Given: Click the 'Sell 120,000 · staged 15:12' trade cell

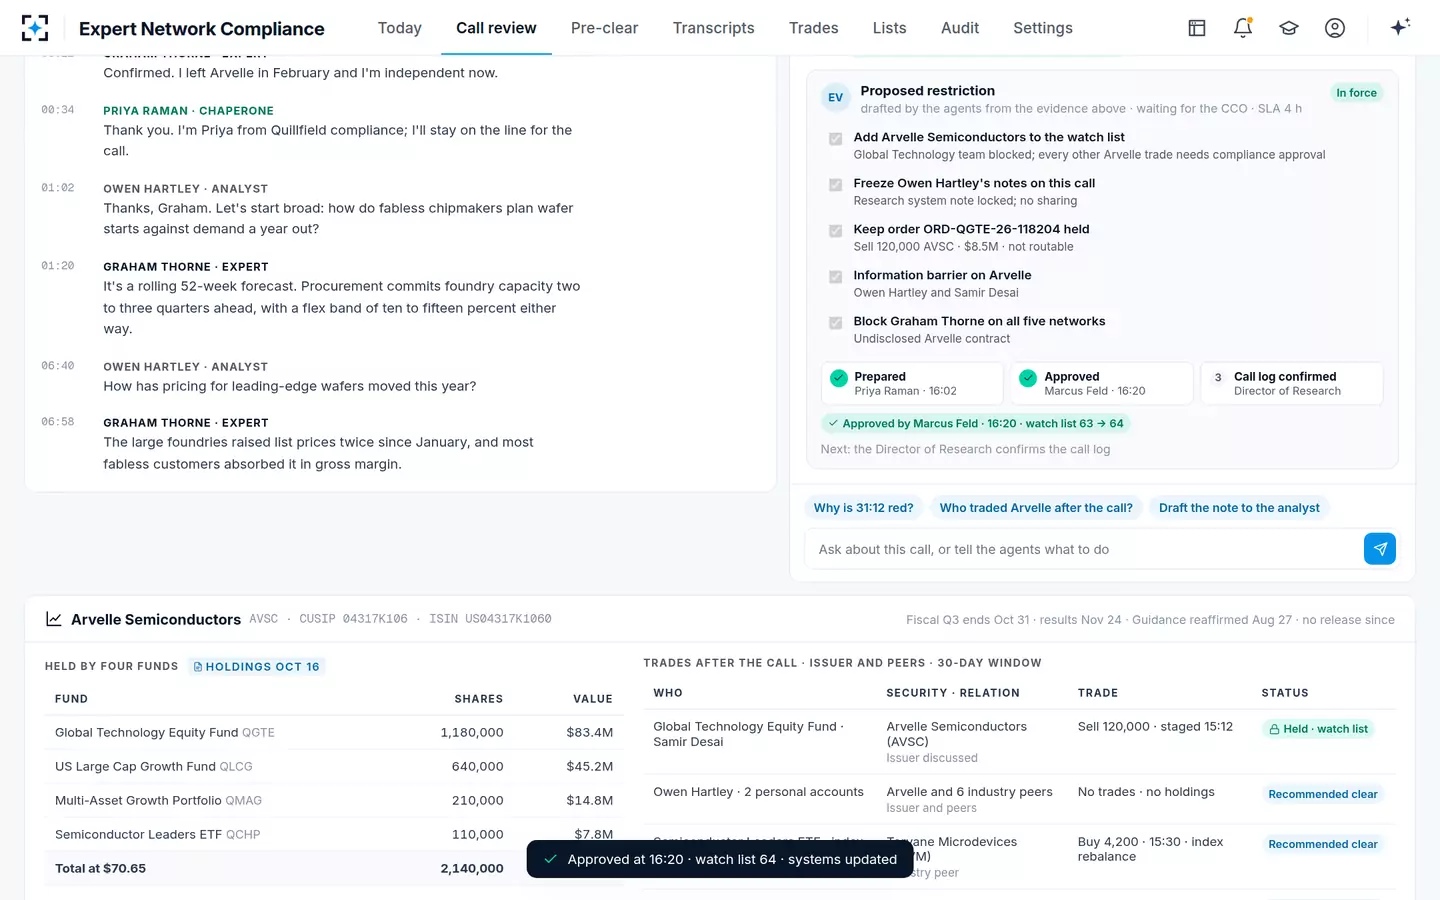Looking at the screenshot, I should pyautogui.click(x=1155, y=727).
